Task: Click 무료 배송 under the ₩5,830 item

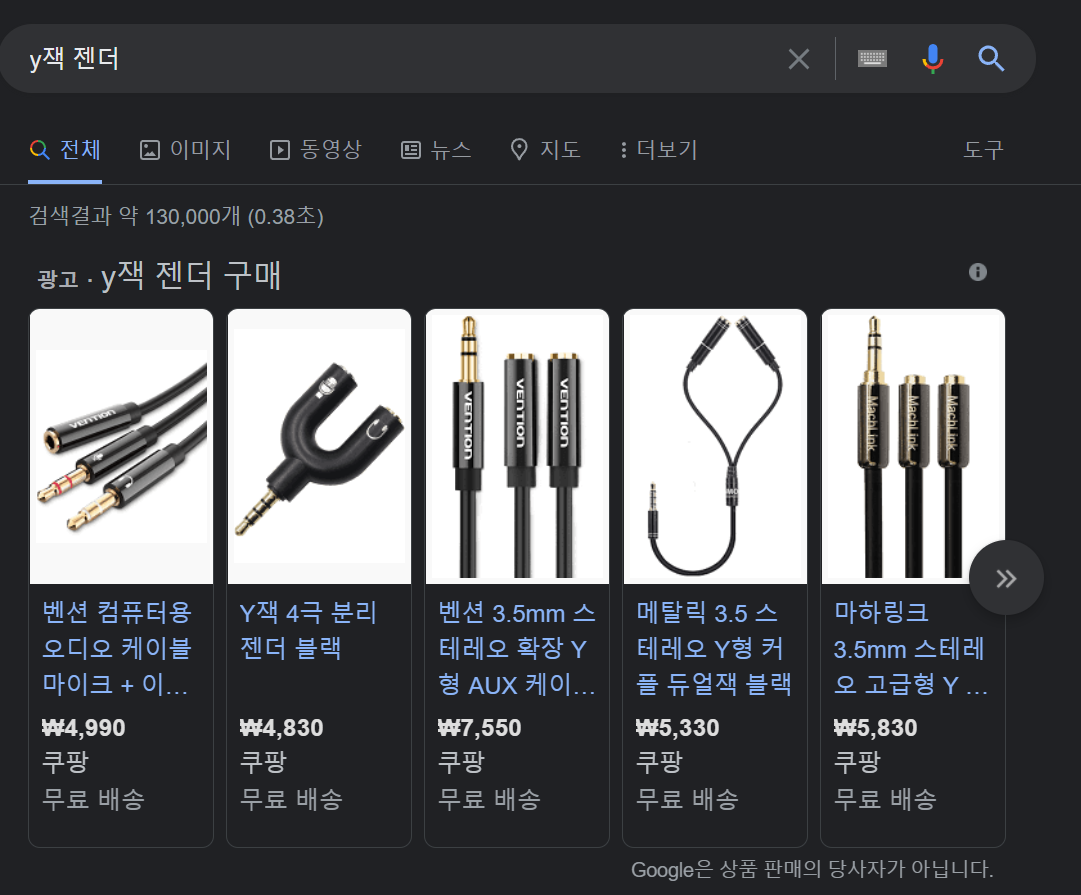Action: click(x=885, y=800)
